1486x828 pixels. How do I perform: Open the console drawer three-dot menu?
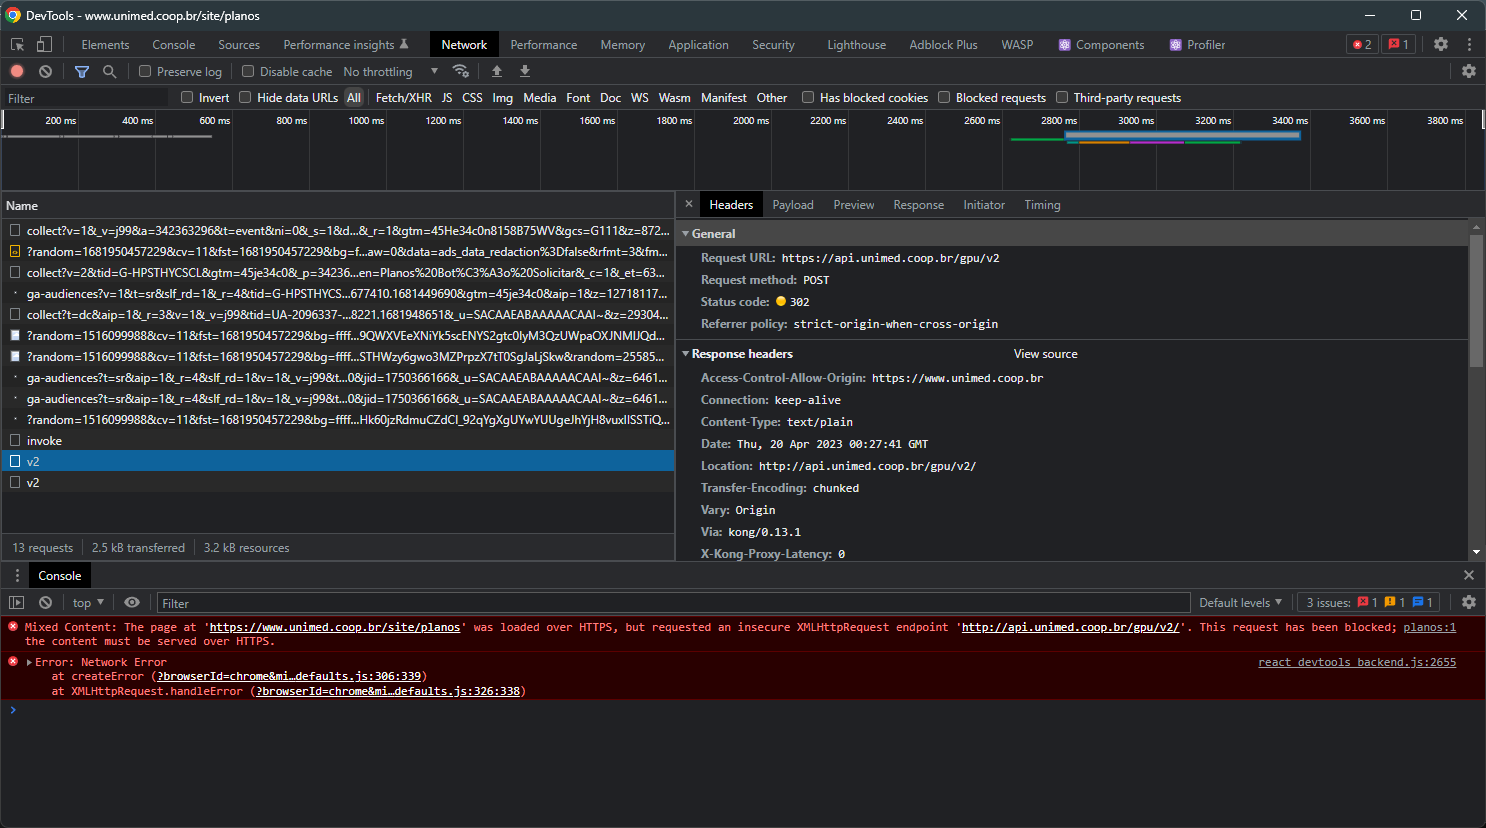(x=17, y=575)
